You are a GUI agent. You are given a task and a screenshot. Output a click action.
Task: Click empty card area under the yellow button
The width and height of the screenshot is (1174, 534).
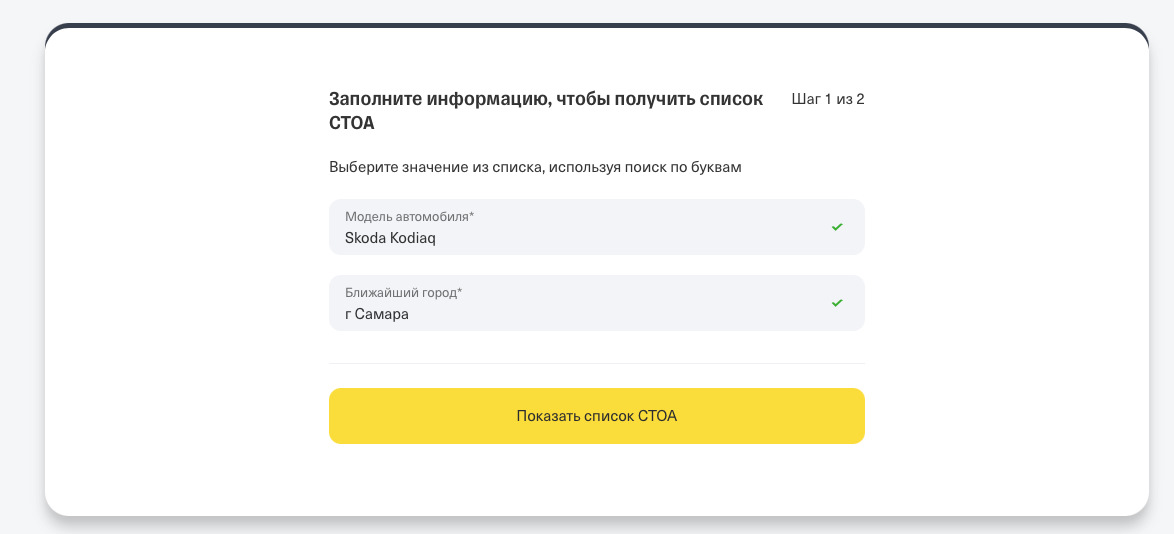[x=596, y=478]
